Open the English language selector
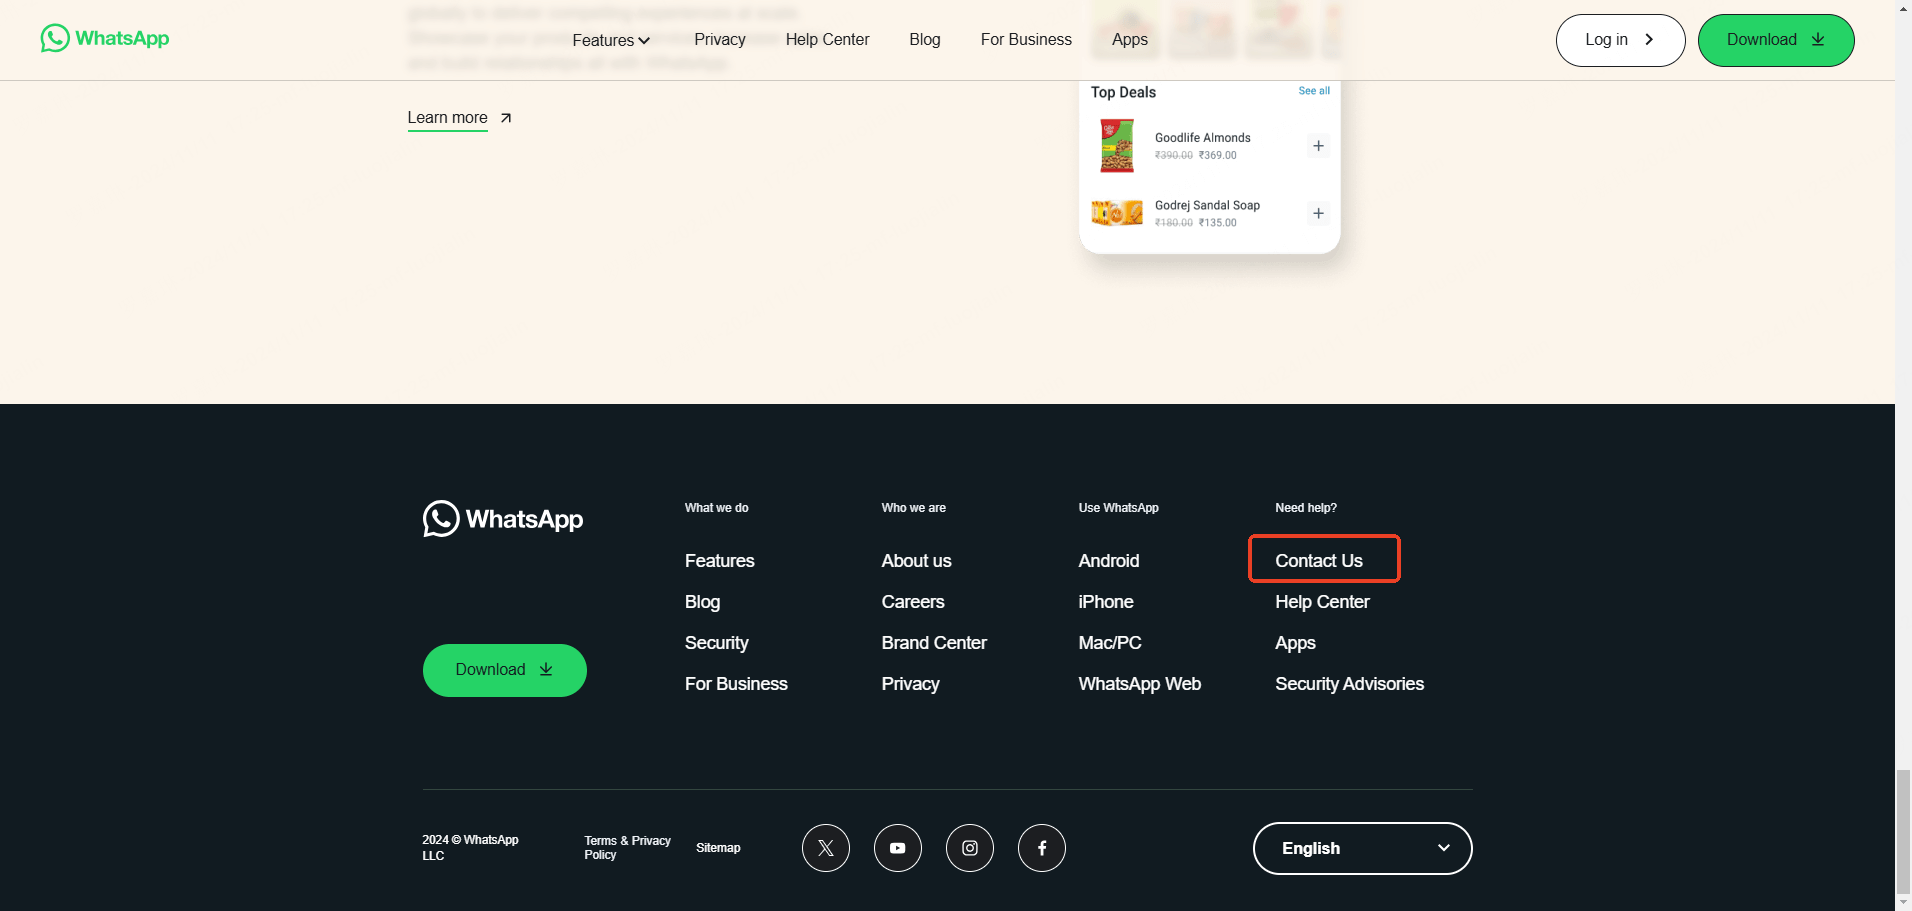 [x=1362, y=848]
